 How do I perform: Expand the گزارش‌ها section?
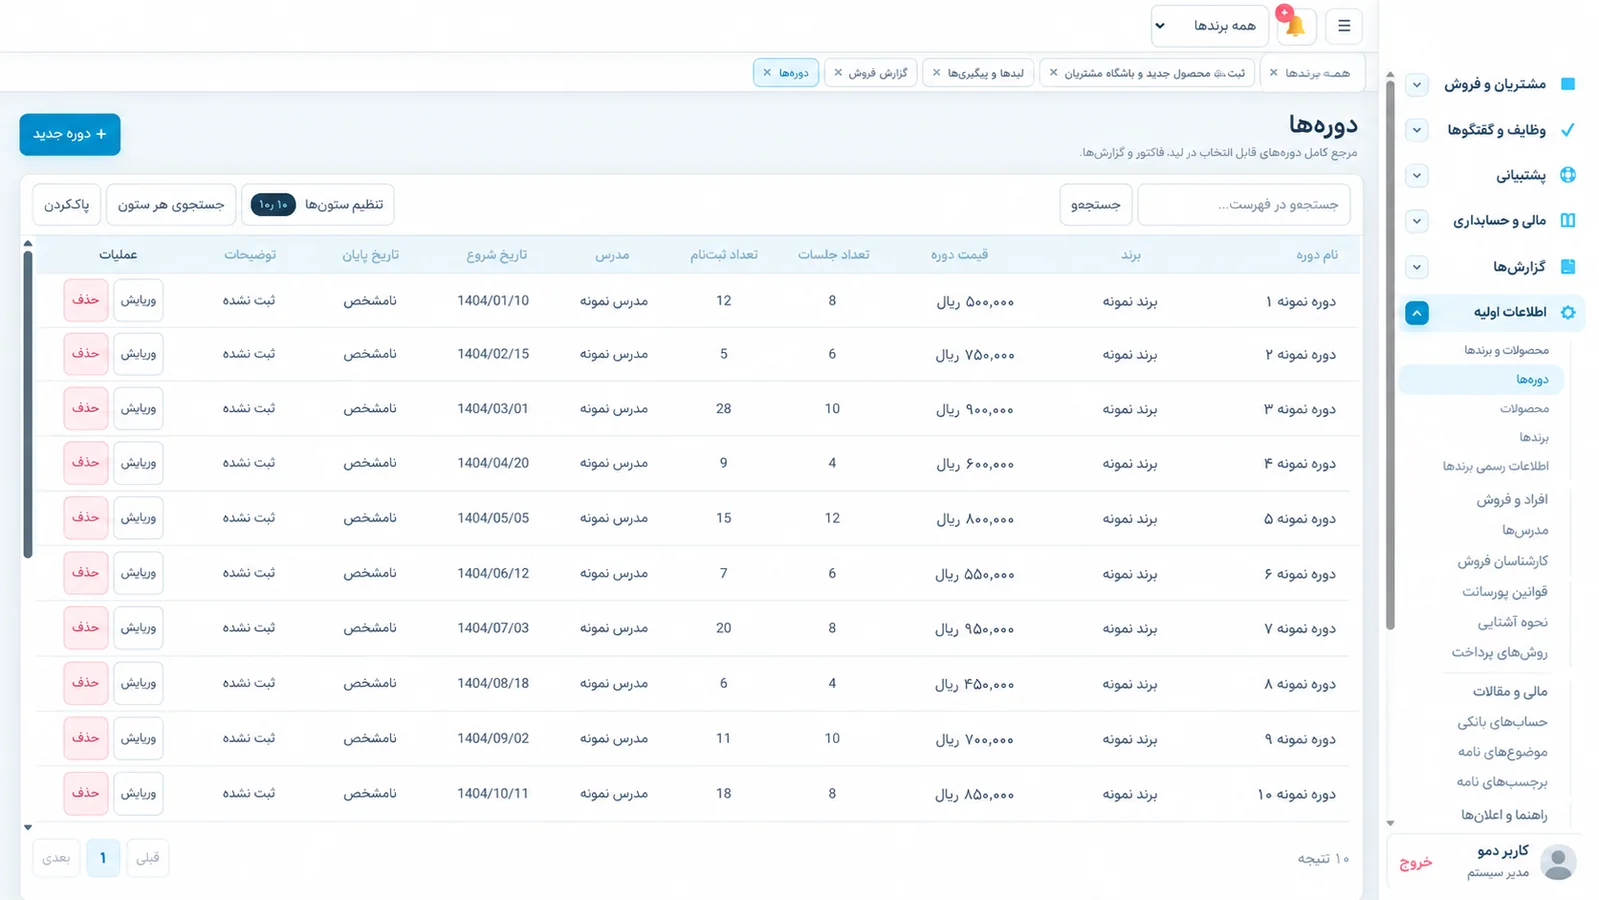pyautogui.click(x=1417, y=267)
